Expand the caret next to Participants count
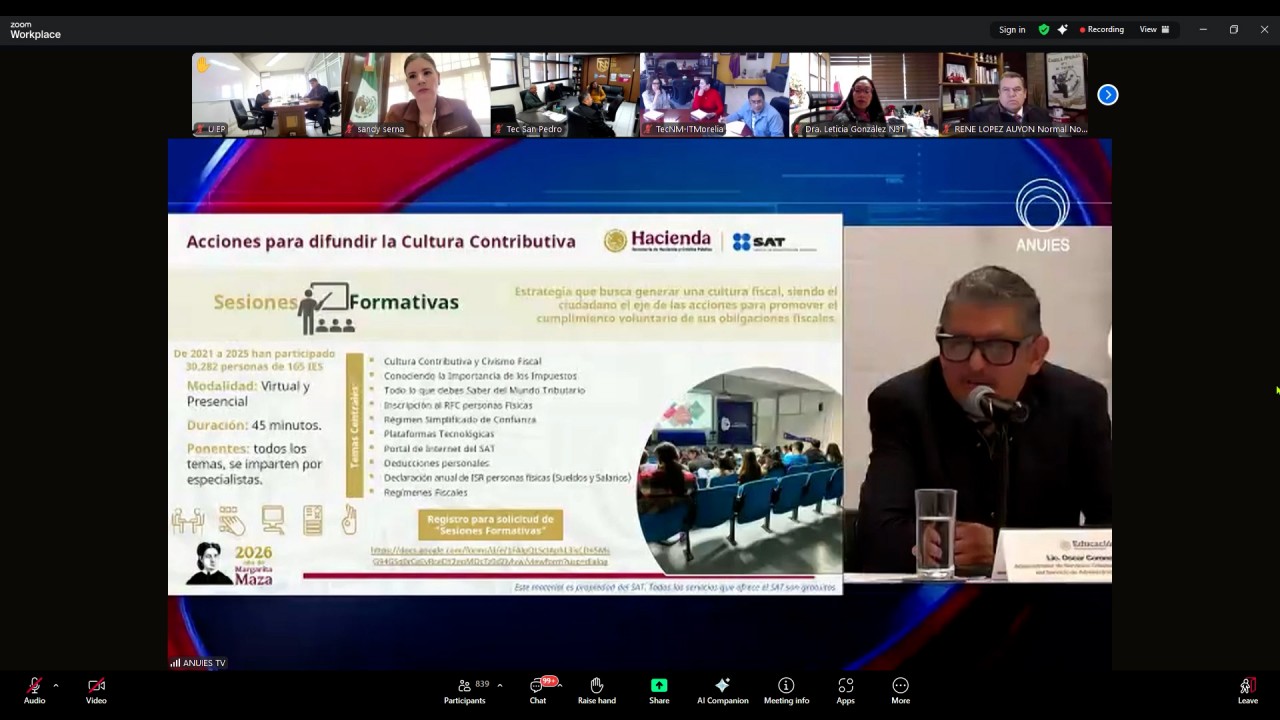Image resolution: width=1280 pixels, height=720 pixels. [x=500, y=685]
